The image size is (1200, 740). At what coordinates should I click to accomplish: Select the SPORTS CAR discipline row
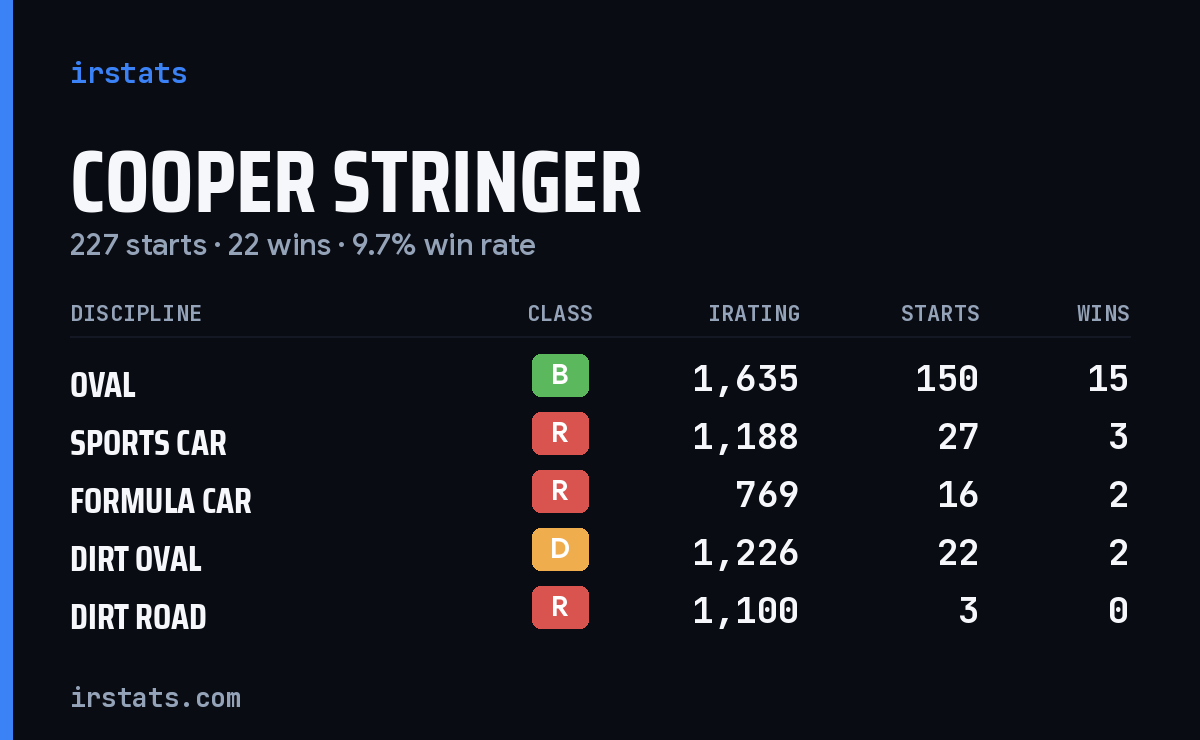click(x=600, y=437)
